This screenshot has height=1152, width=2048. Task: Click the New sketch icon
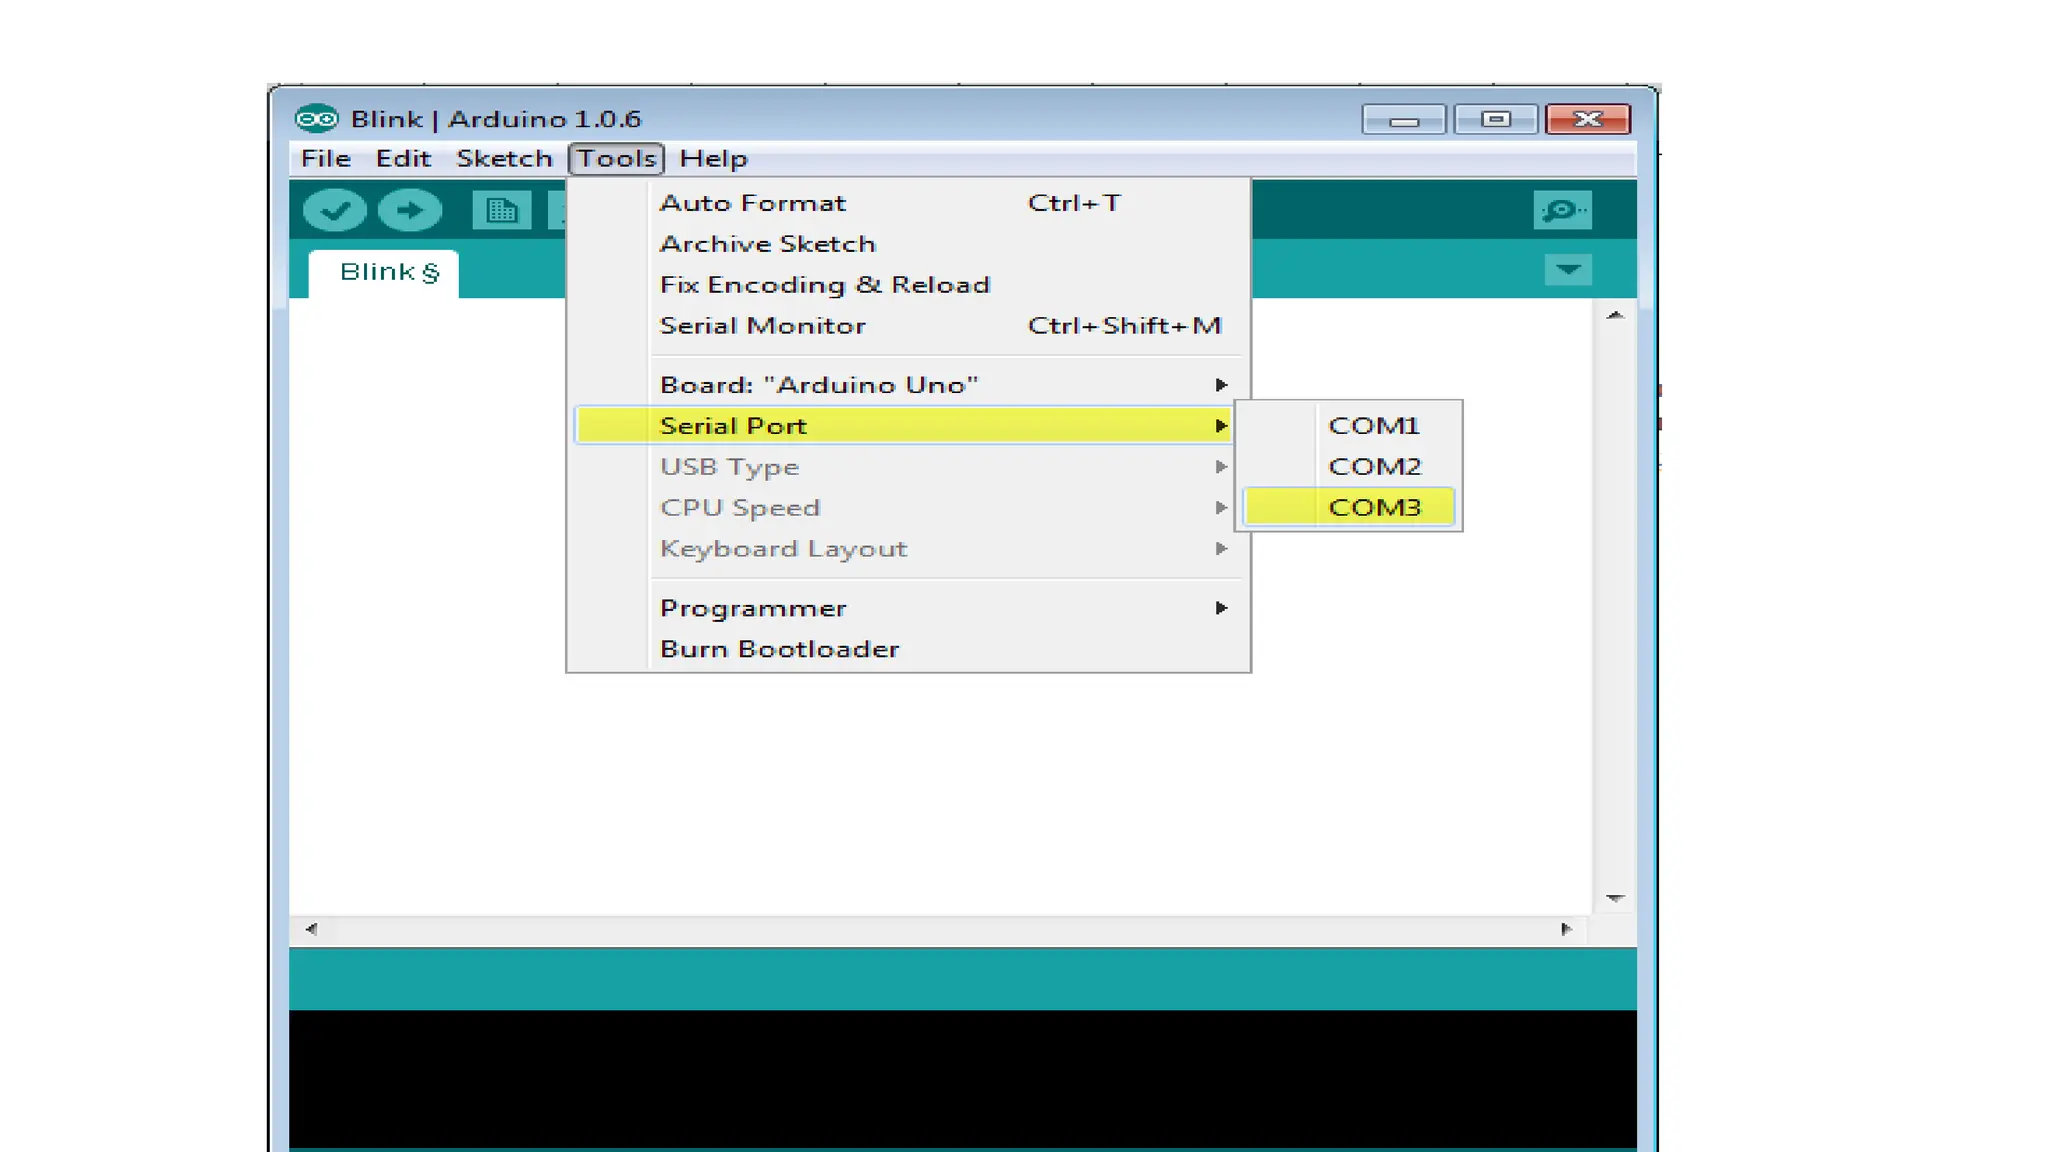click(501, 210)
